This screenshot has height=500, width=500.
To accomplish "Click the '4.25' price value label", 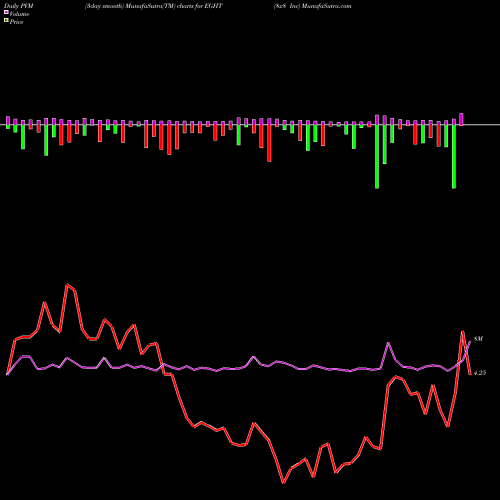I will 480,373.
